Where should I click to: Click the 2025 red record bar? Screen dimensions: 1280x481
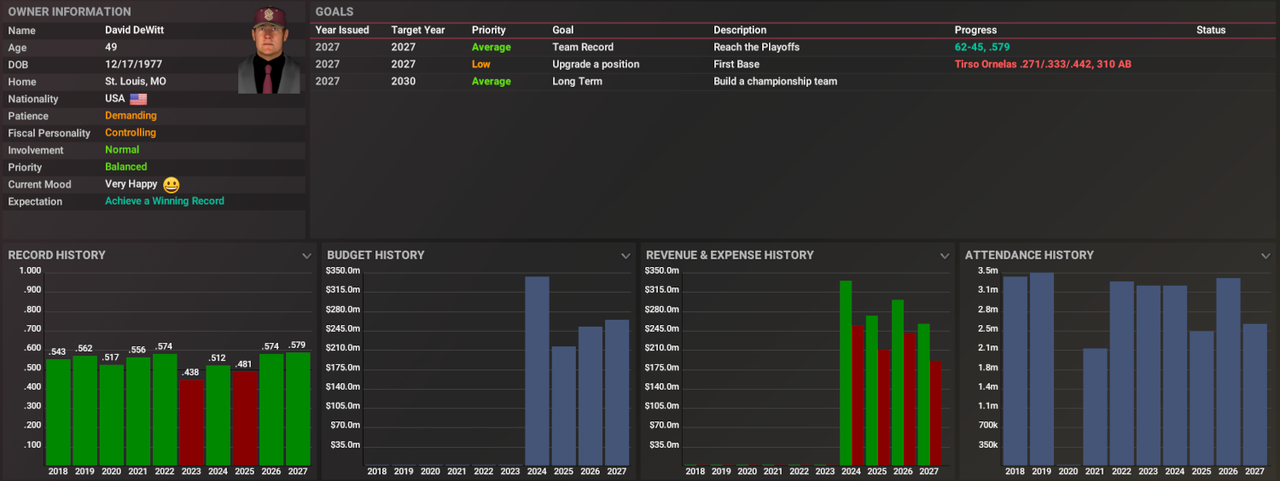tap(245, 417)
